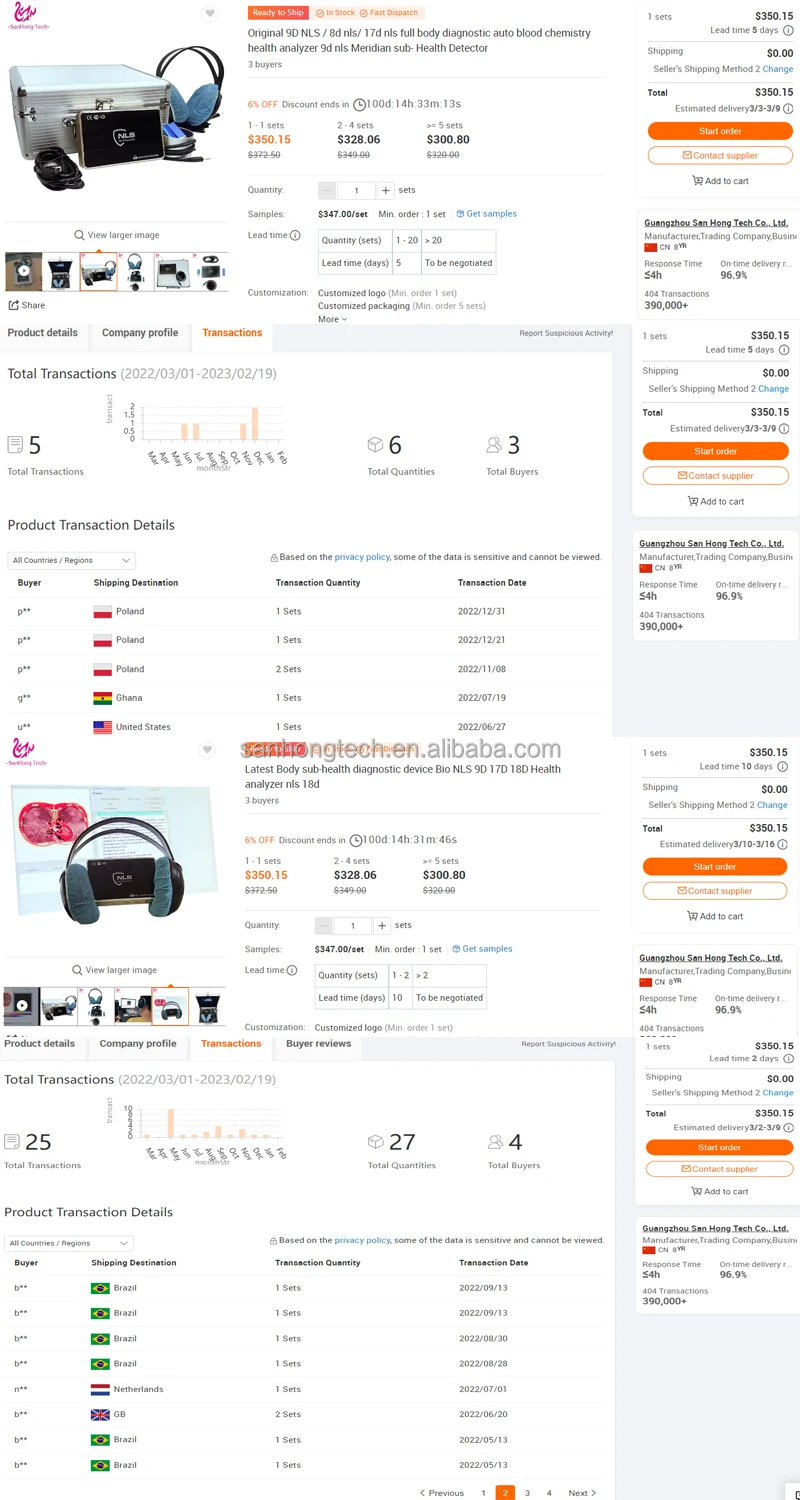Viewport: 800px width, 1500px height.
Task: Click the Share icon below the thumbnails
Action: [x=26, y=305]
